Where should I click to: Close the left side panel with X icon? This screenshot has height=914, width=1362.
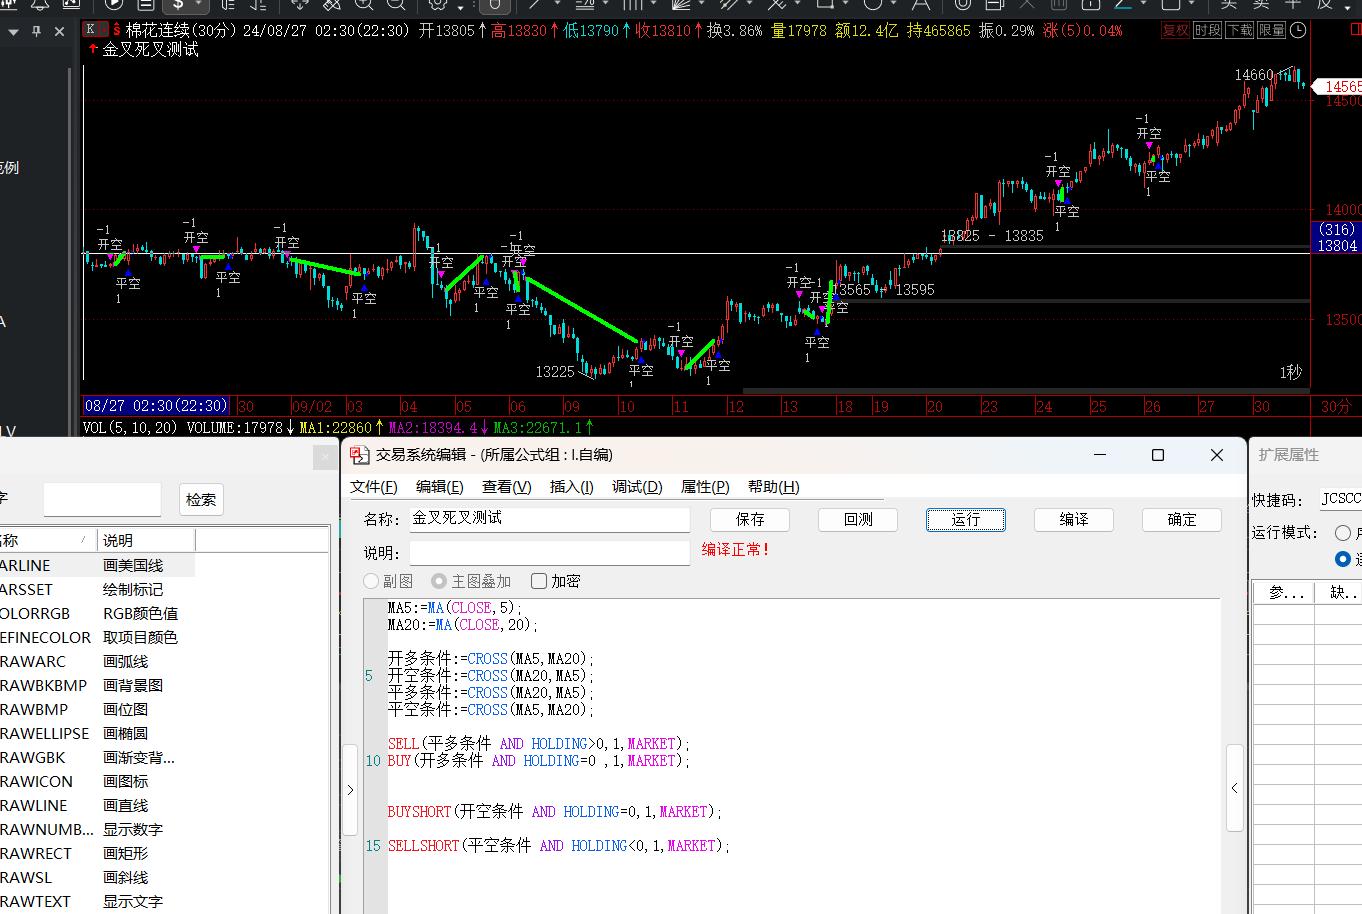pos(60,31)
